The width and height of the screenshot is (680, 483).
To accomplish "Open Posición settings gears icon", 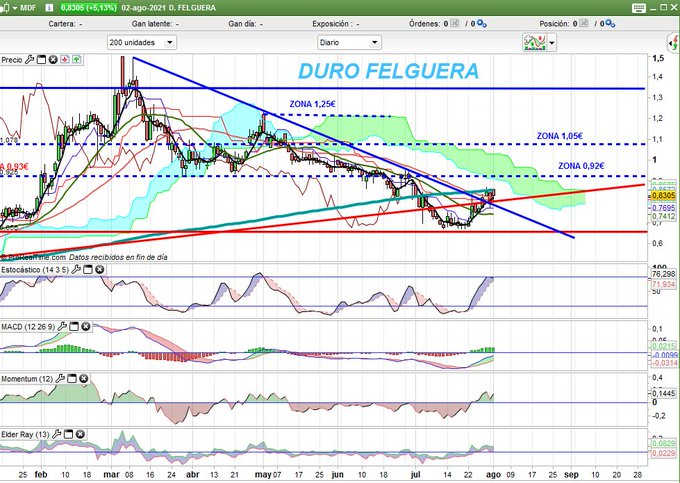I will coord(610,24).
